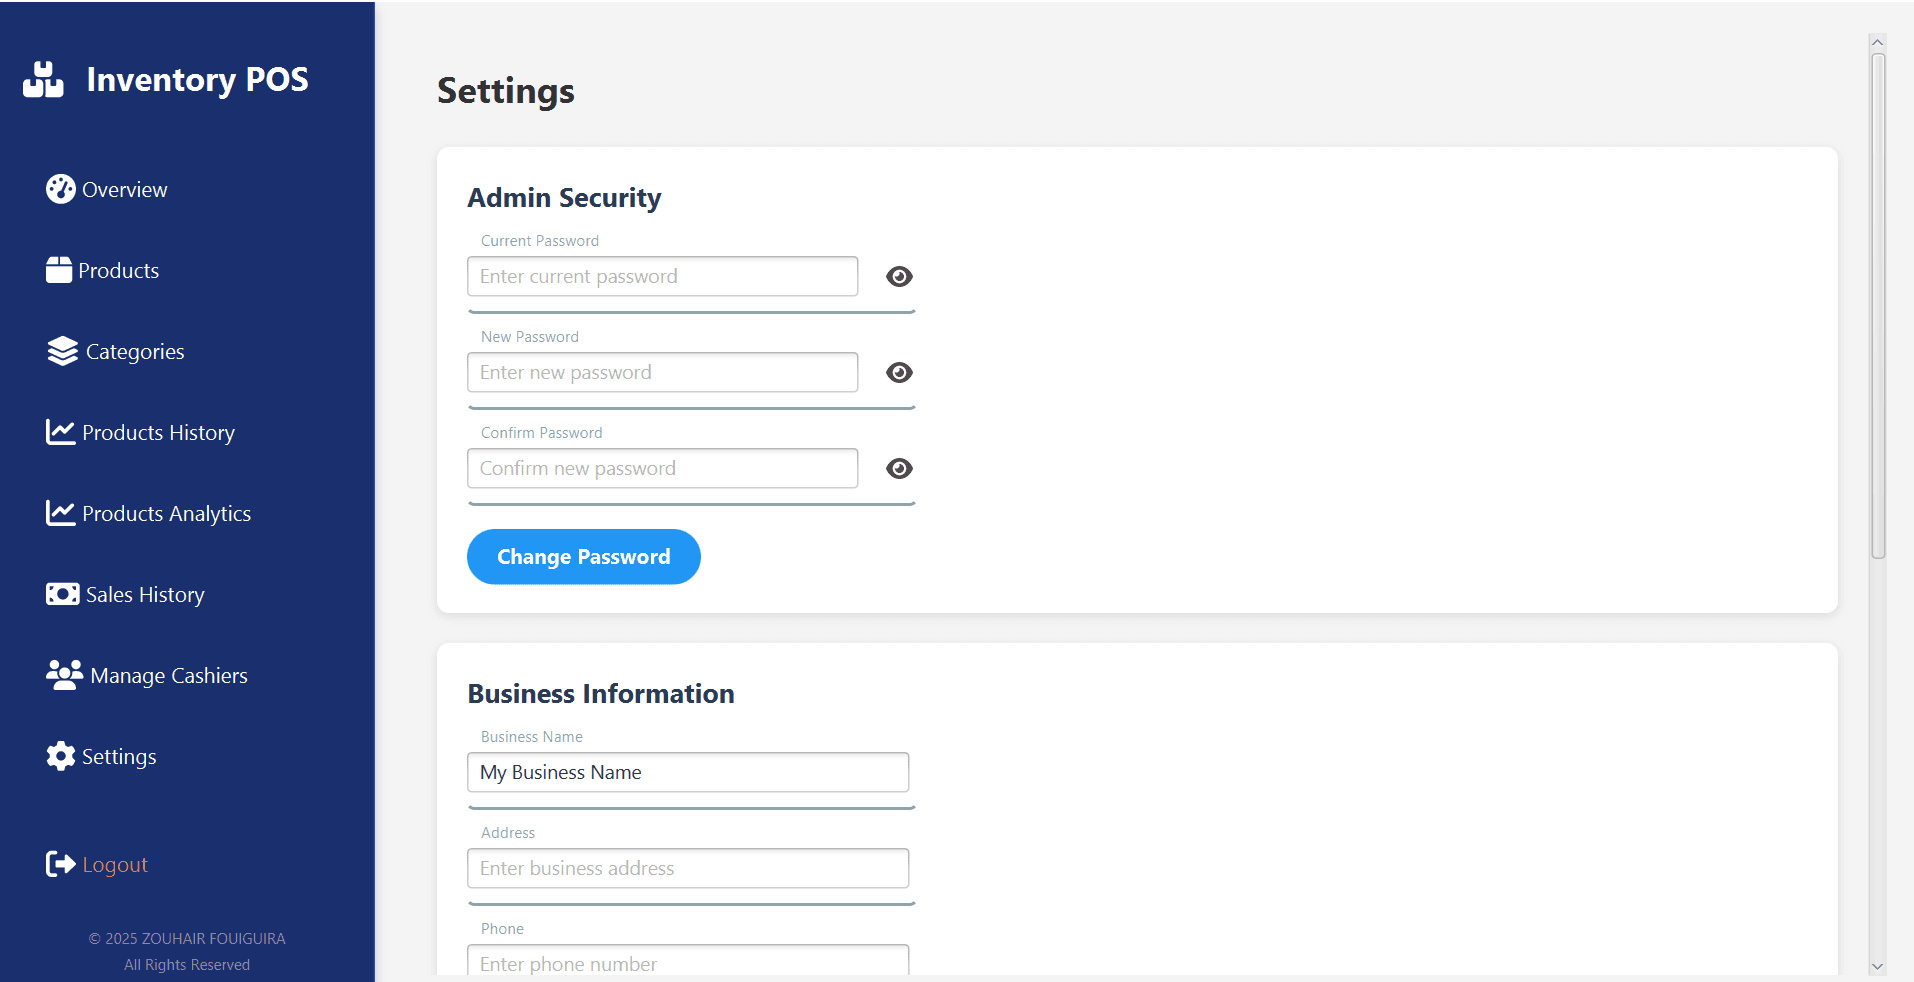
Task: Click the Manage Cashiers users icon
Action: coord(64,675)
